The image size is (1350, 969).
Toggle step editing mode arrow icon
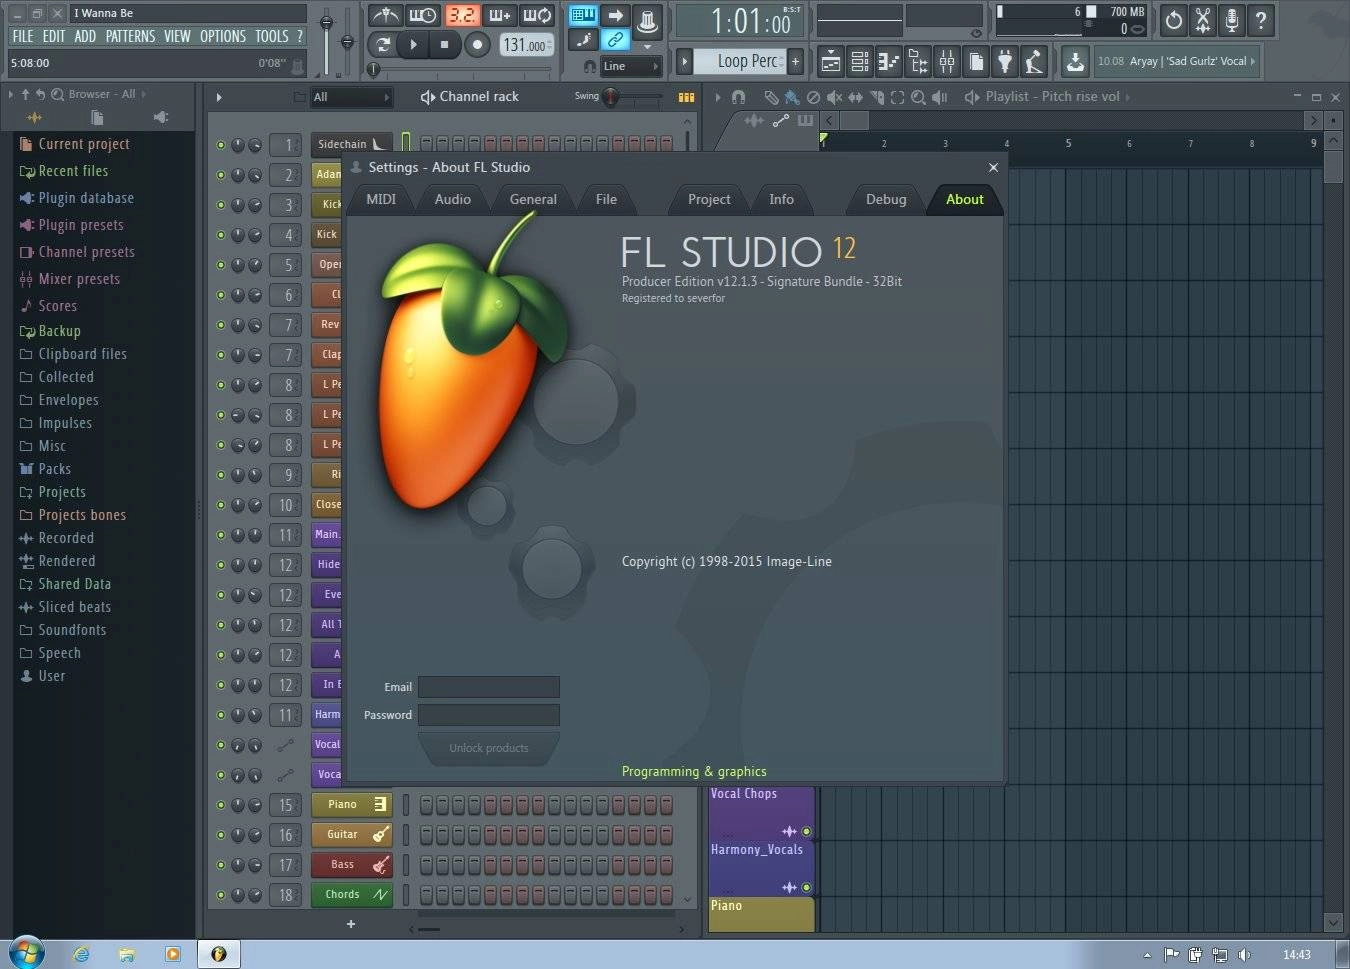[x=615, y=15]
